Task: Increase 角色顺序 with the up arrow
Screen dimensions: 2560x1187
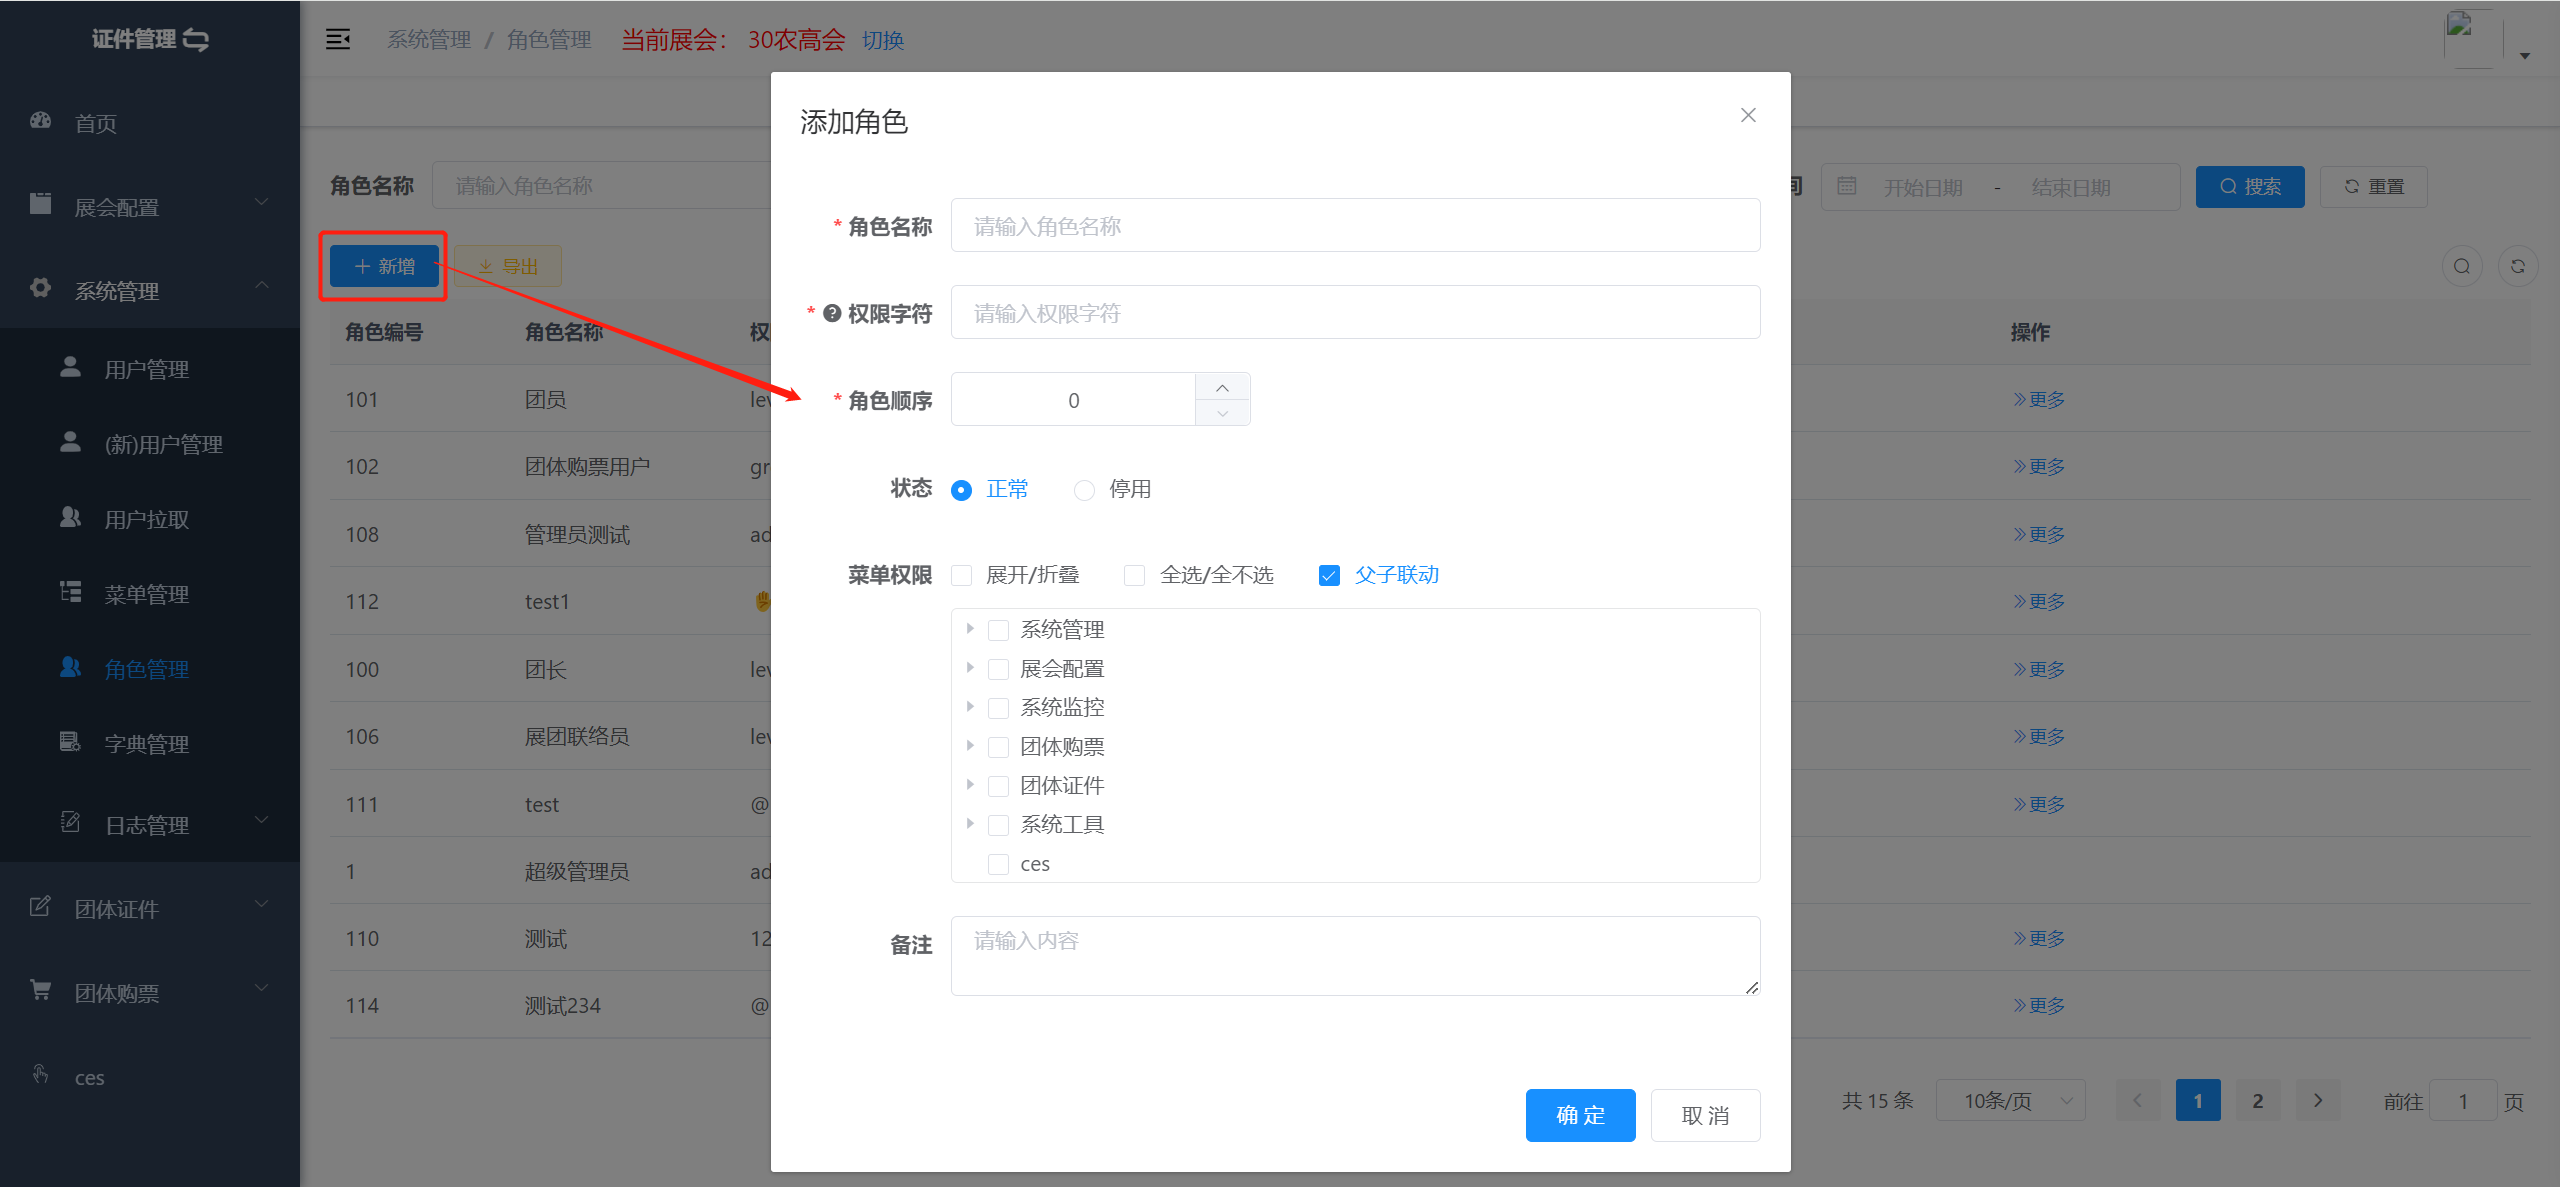Action: click(x=1222, y=387)
